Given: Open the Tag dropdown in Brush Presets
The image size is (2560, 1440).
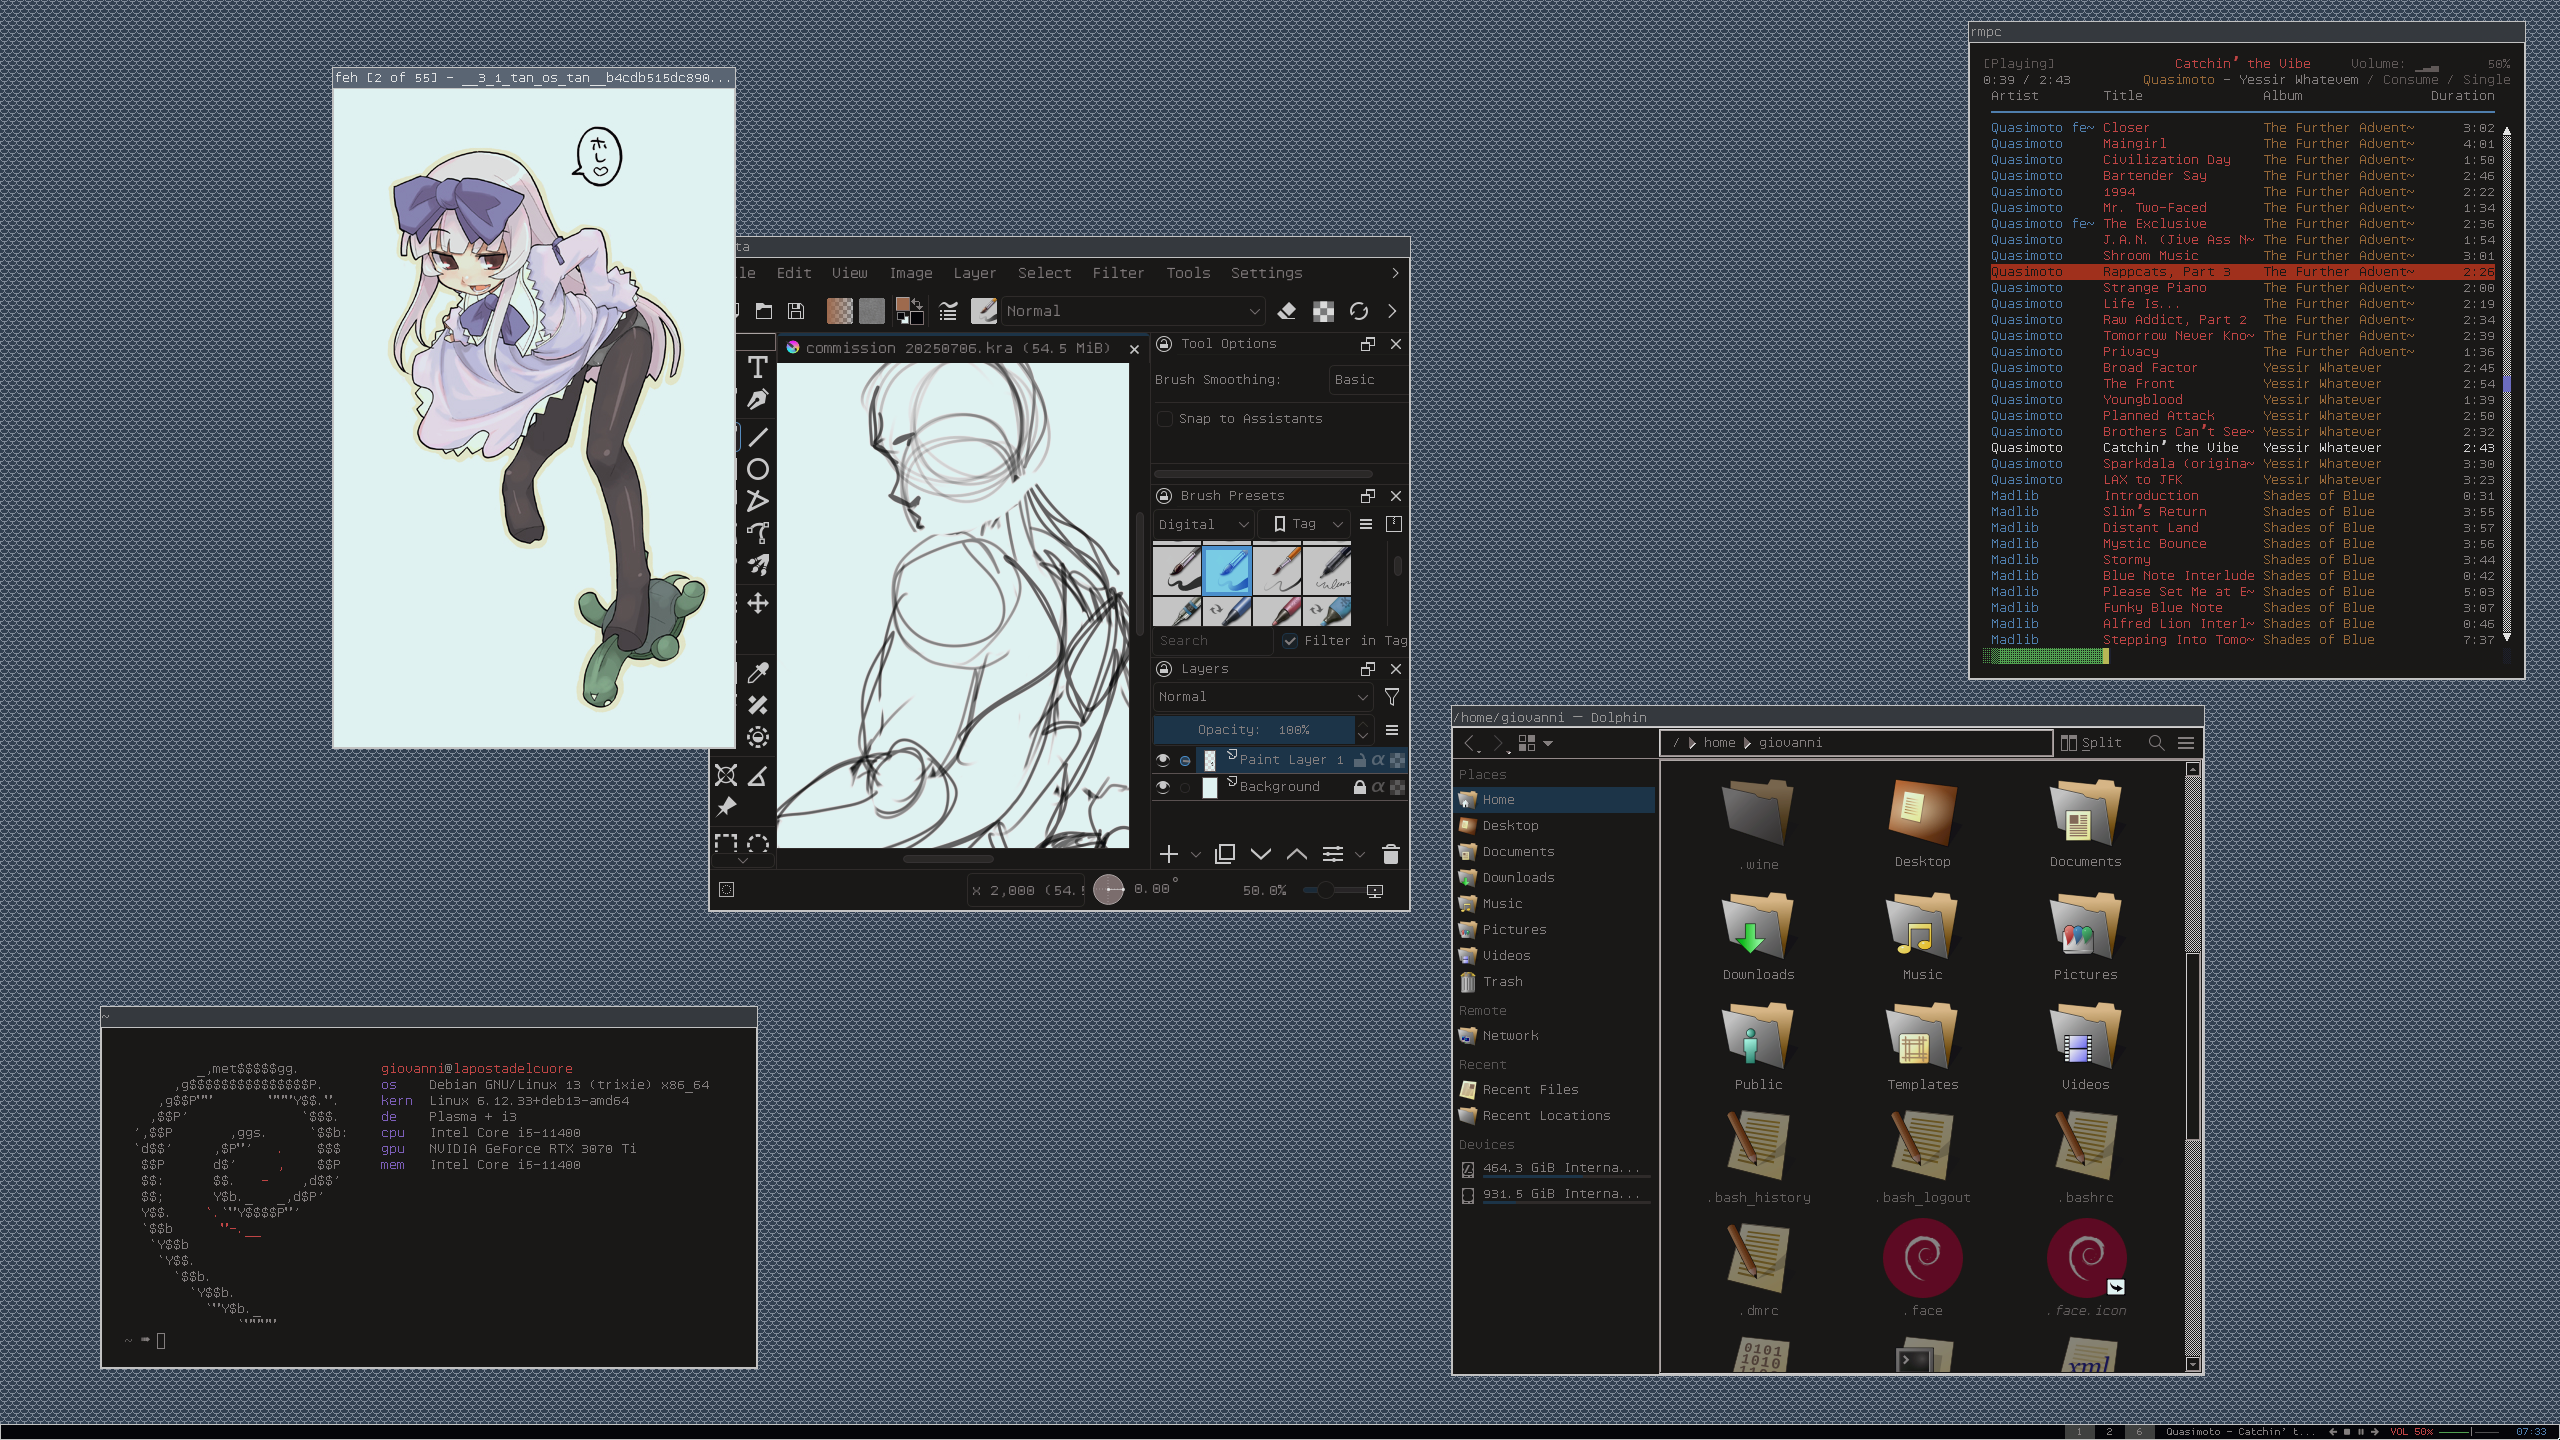Looking at the screenshot, I should (x=1303, y=524).
